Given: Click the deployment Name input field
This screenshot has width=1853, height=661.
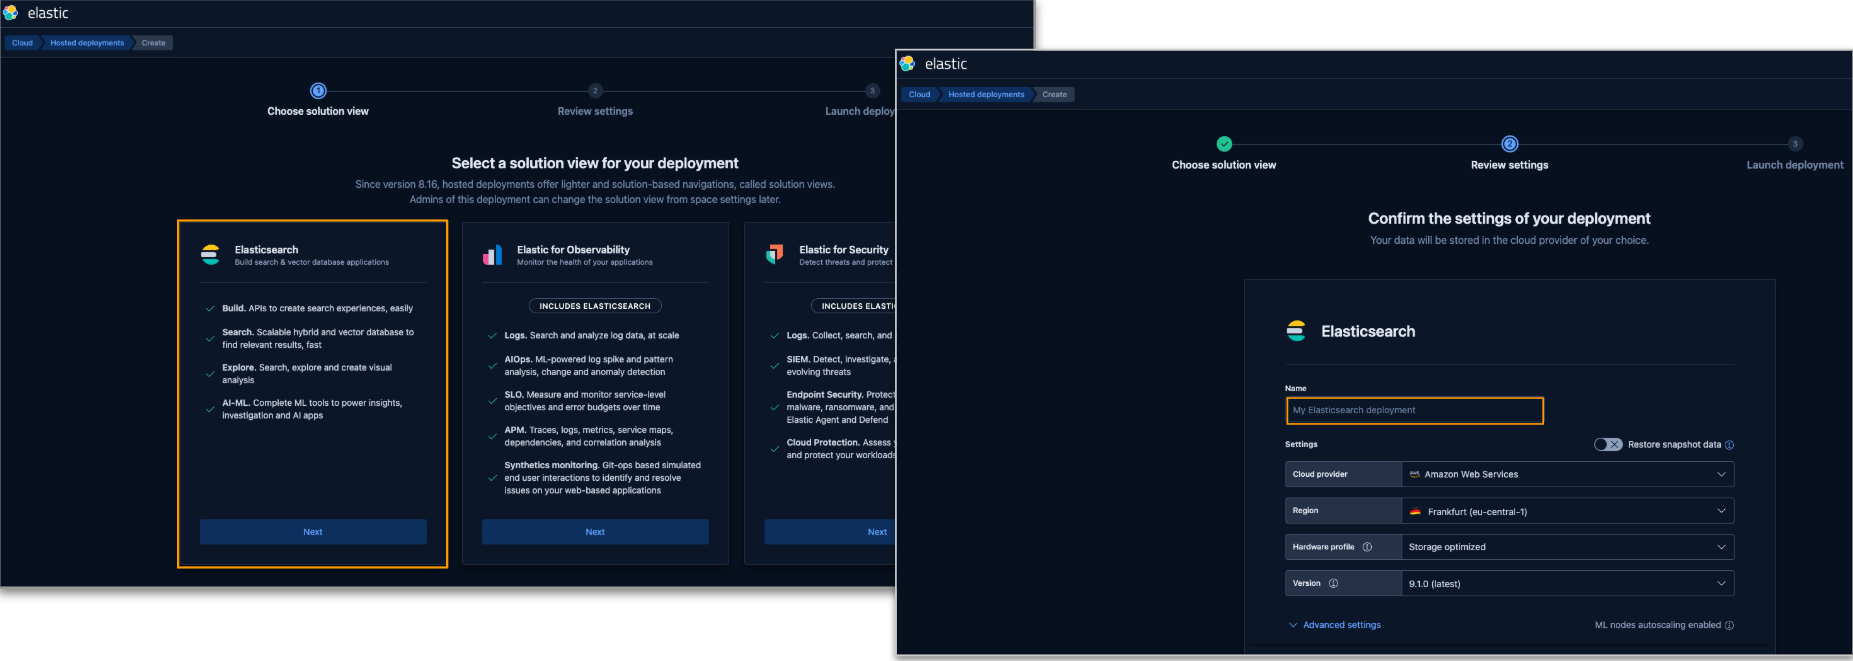Looking at the screenshot, I should 1414,410.
